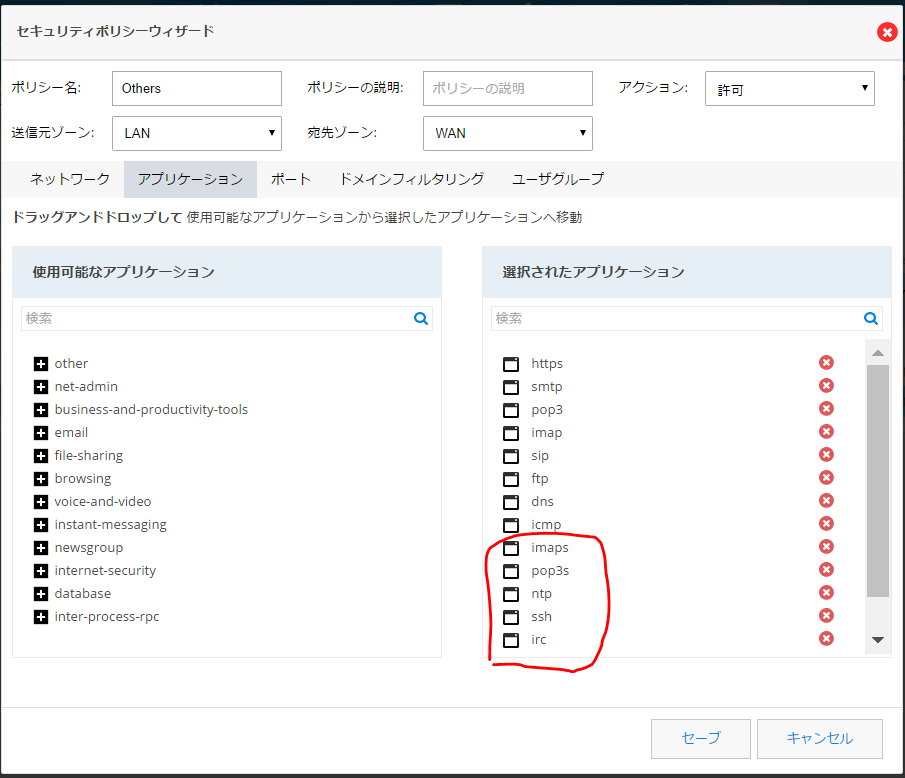Switch to the ドメインフィルタリング tab
The width and height of the screenshot is (905, 778).
coord(411,179)
